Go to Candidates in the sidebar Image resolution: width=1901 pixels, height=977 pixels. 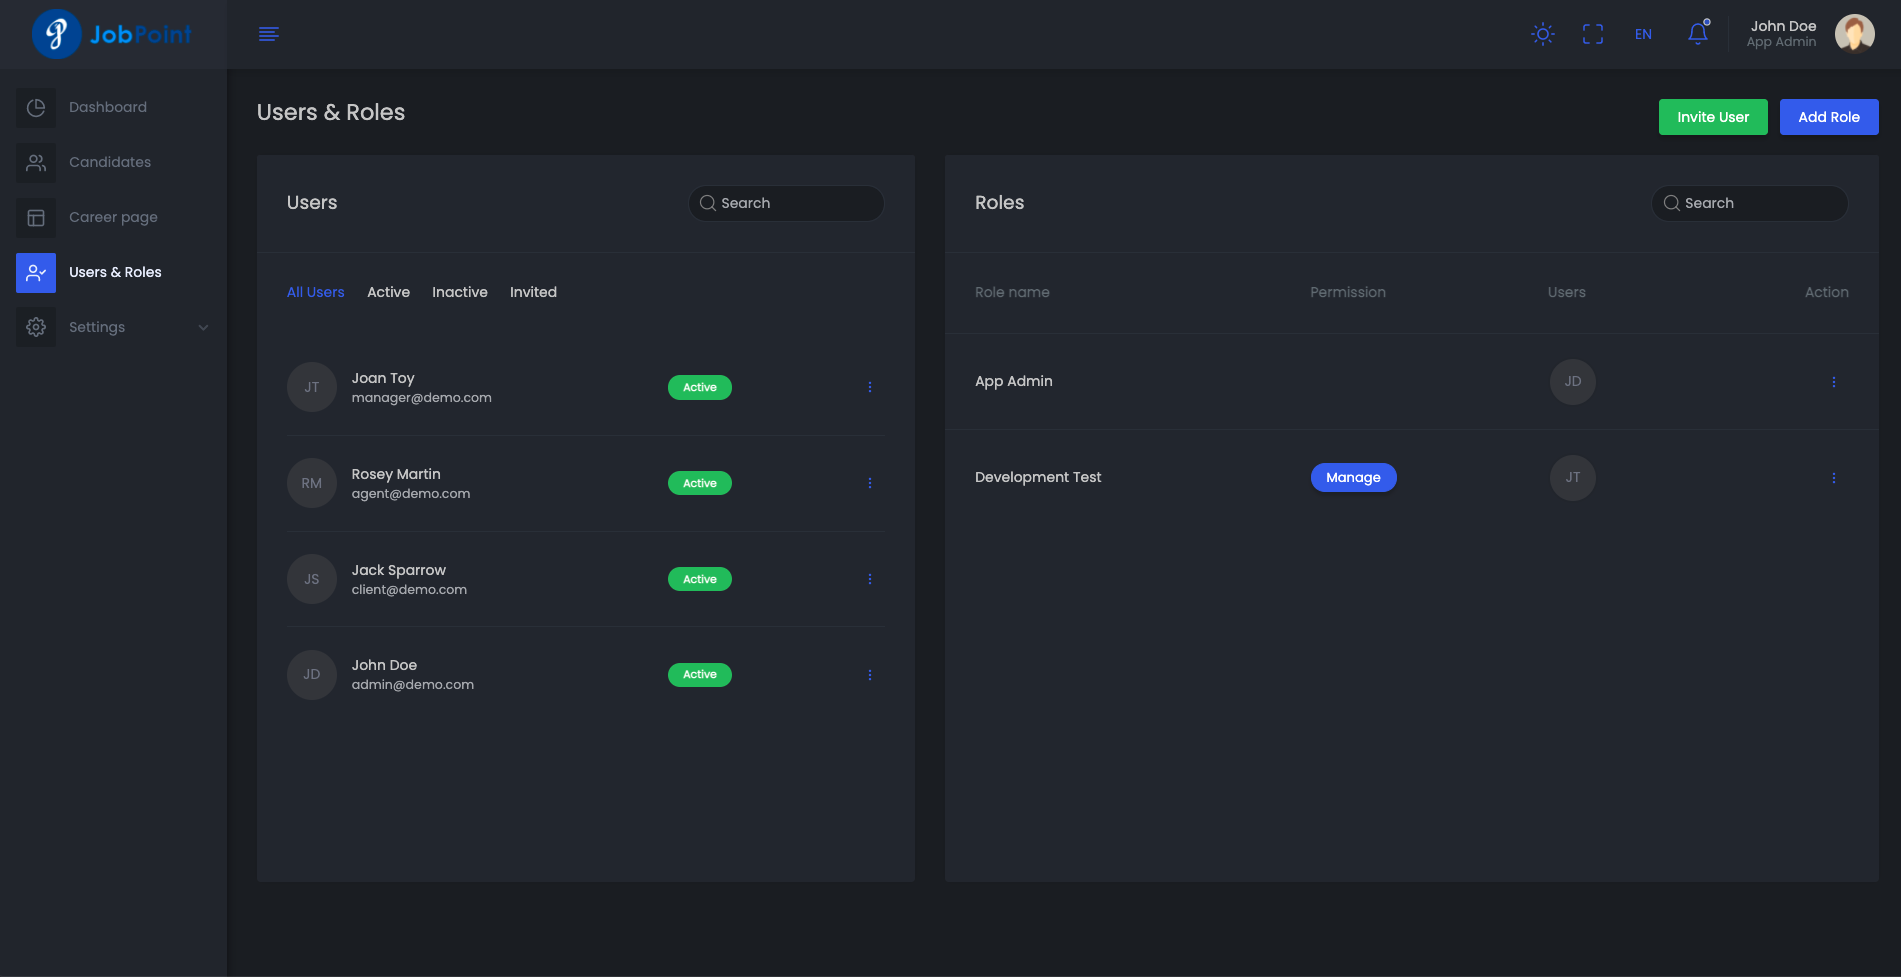tap(110, 163)
